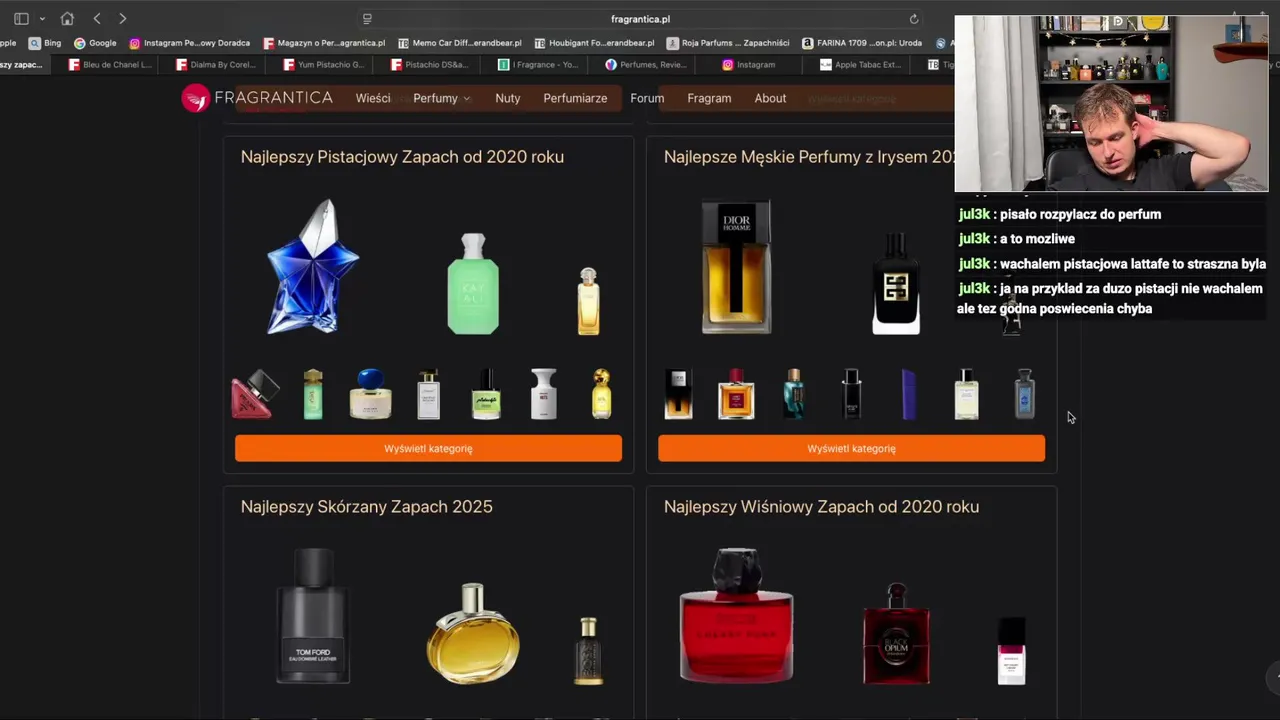Select the small yellow bottle in the pistachio top row
The width and height of the screenshot is (1280, 720).
tap(588, 301)
